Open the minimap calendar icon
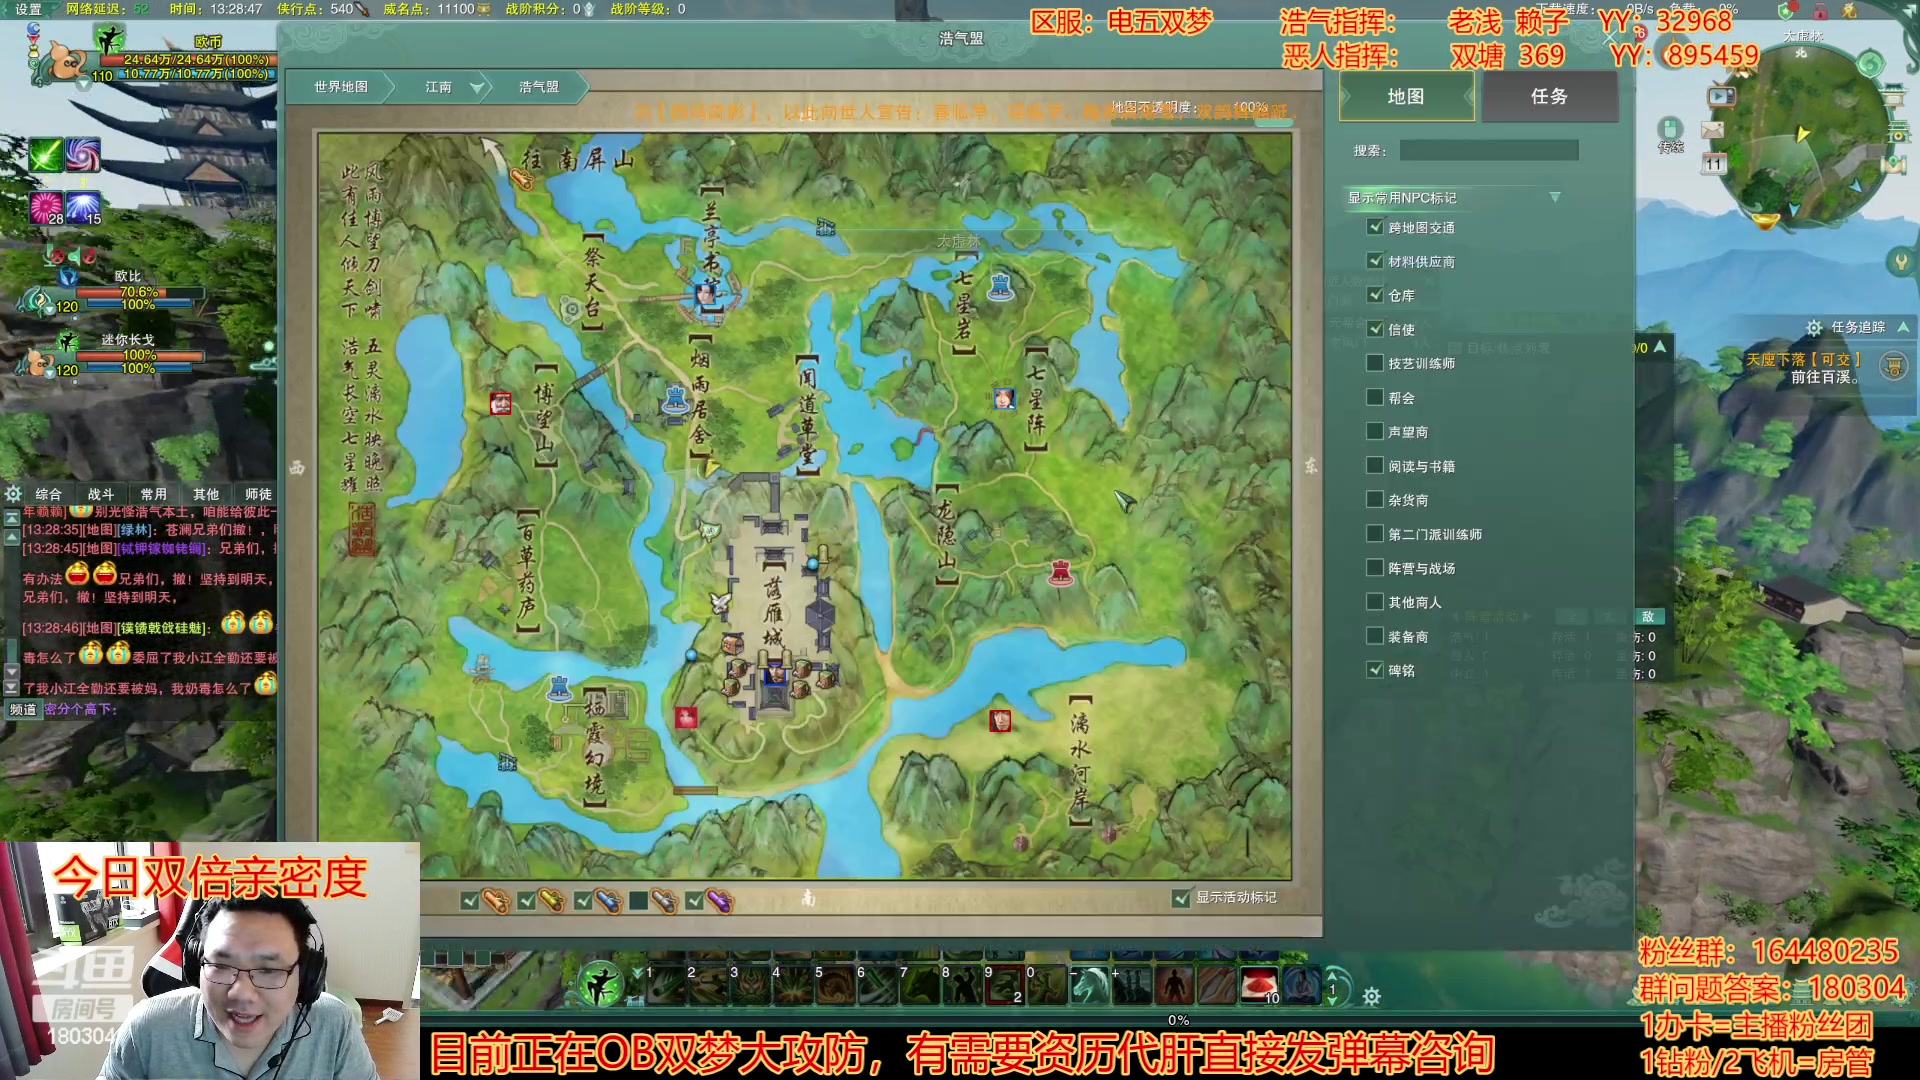Screen dimensions: 1920x1080 [x=1715, y=164]
